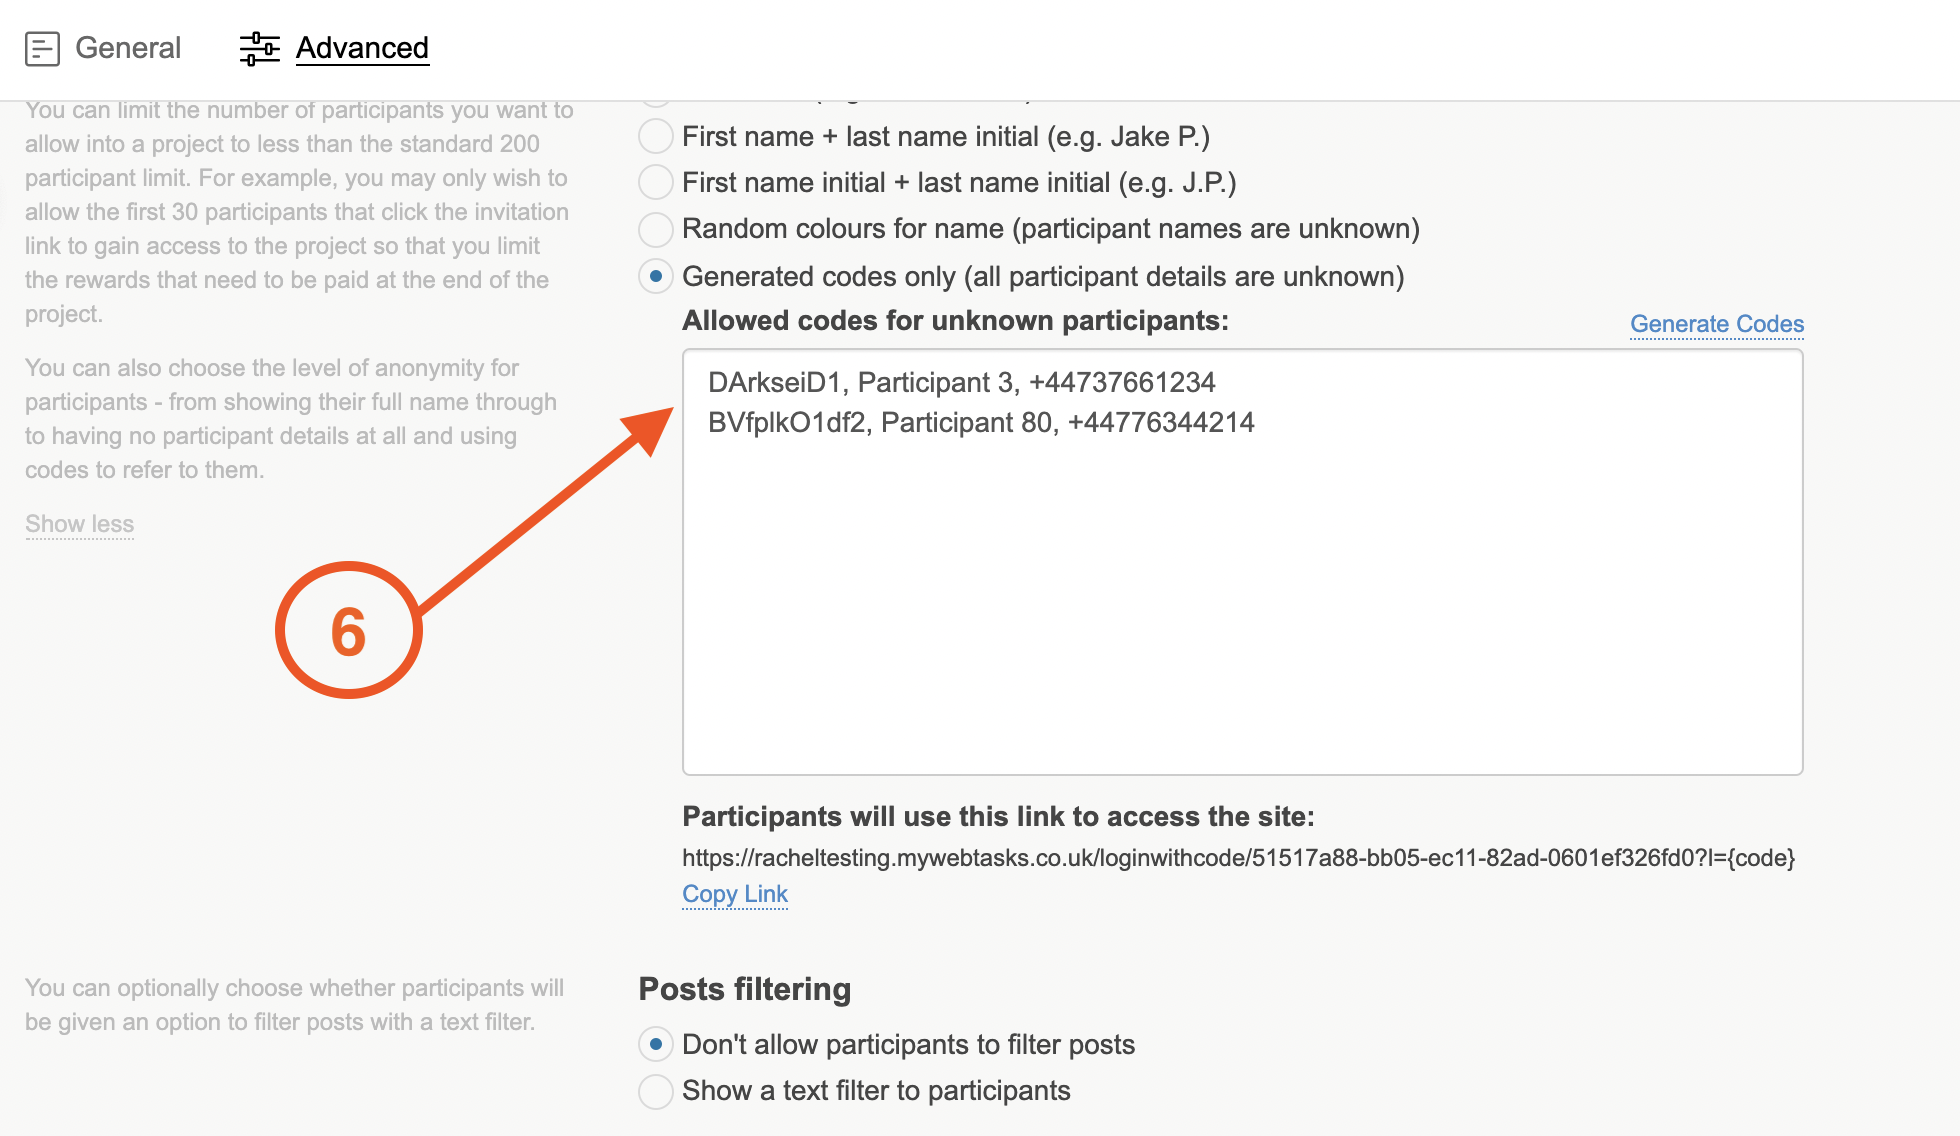The height and width of the screenshot is (1136, 1960).
Task: Click the General tab document icon
Action: [42, 48]
